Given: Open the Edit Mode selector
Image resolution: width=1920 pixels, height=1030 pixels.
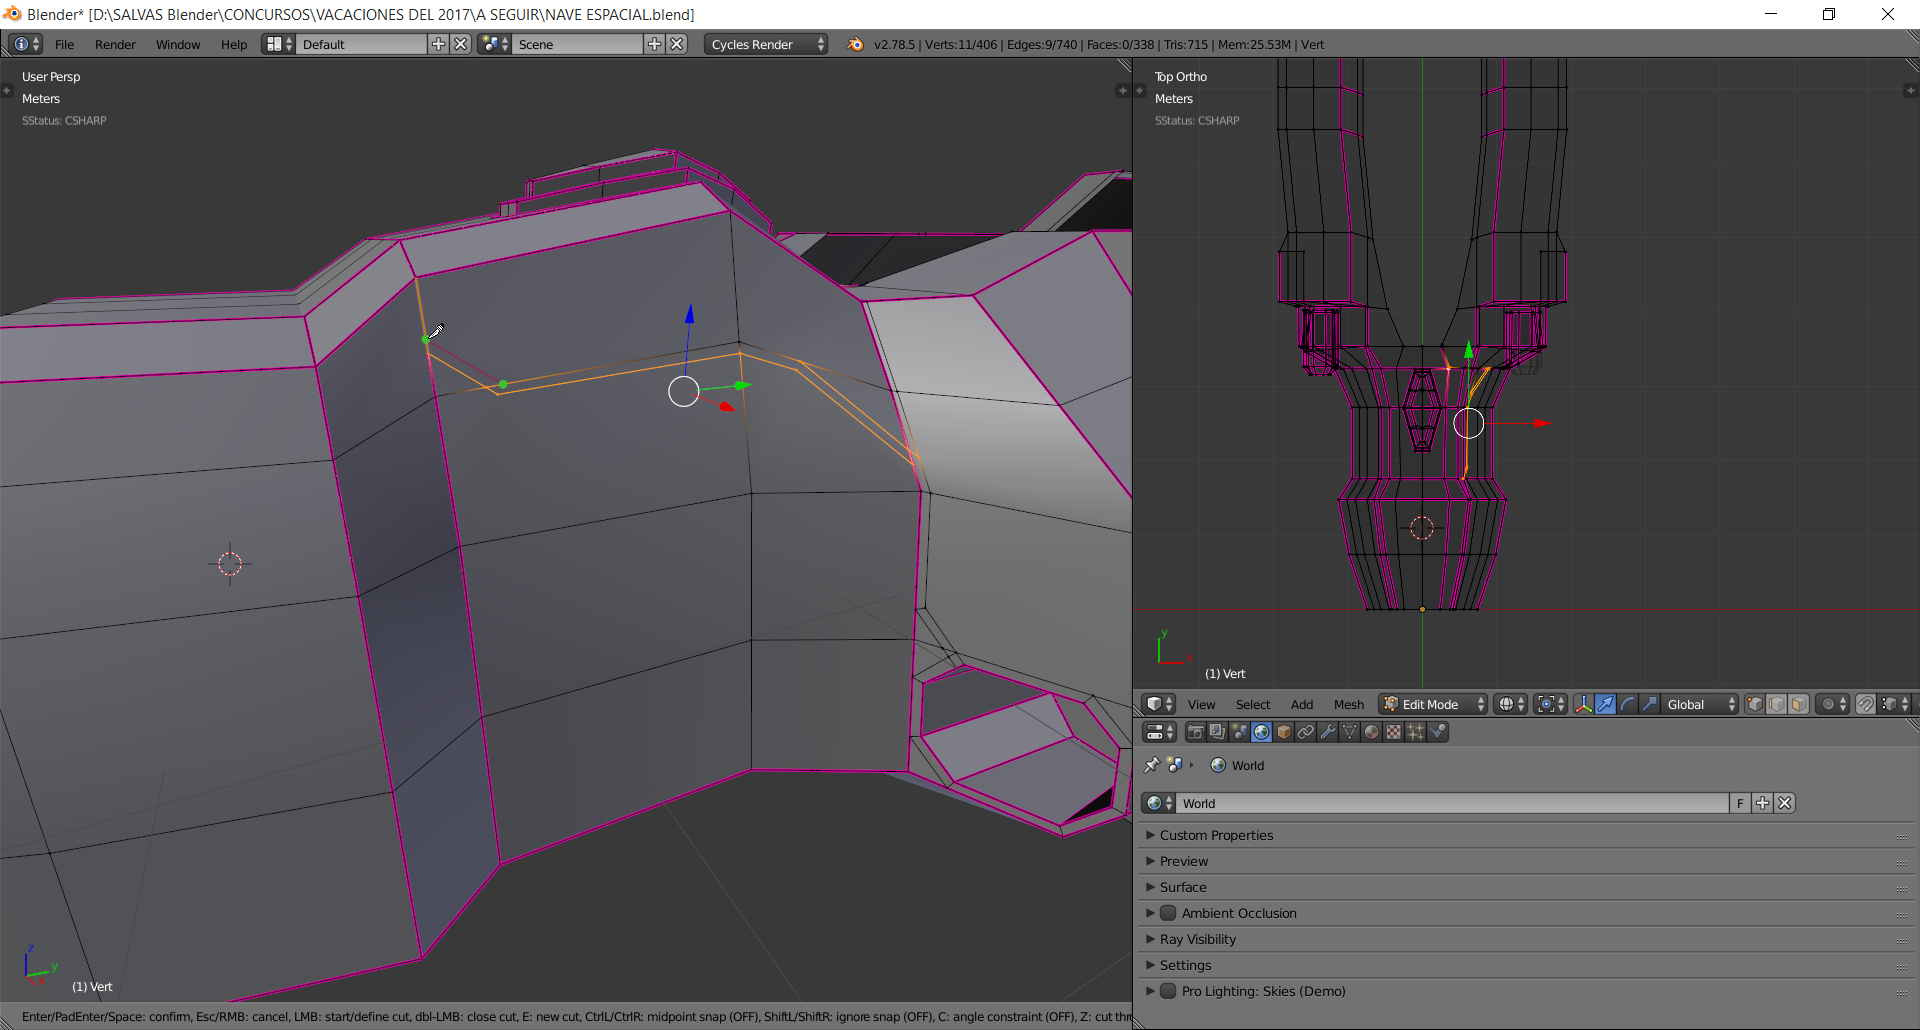Looking at the screenshot, I should point(1433,704).
